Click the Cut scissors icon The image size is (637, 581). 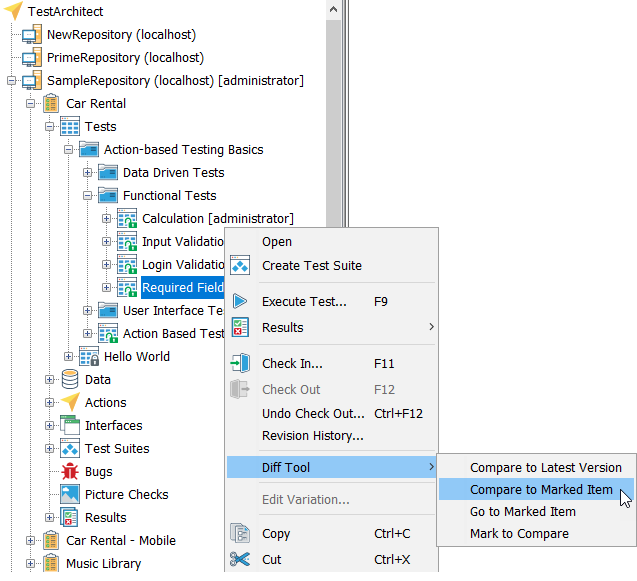point(240,559)
